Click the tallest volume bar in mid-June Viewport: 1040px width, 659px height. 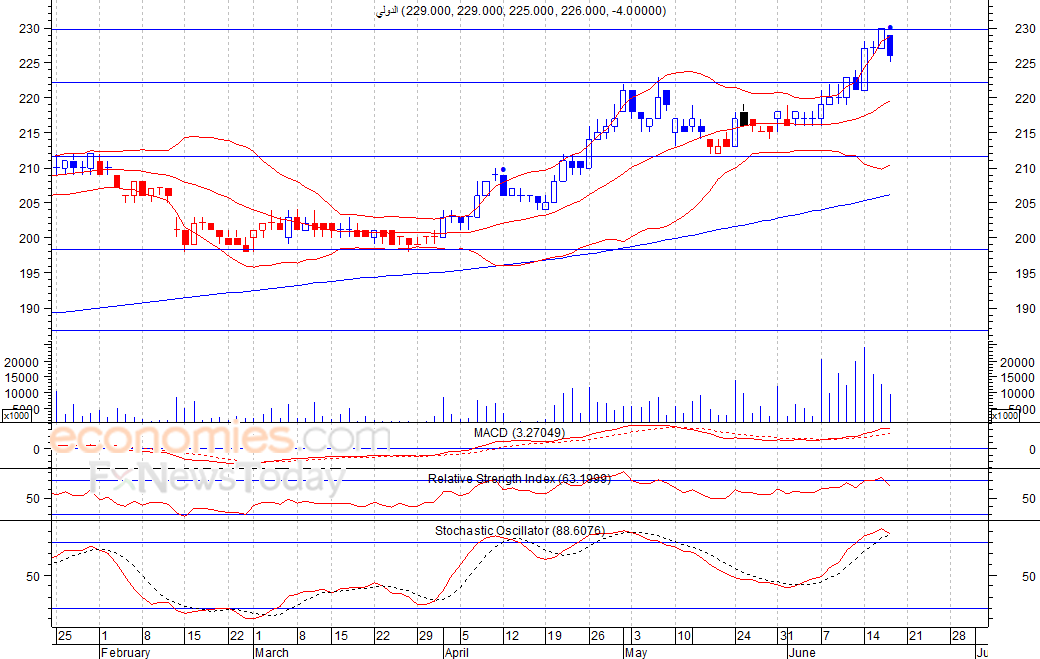click(x=864, y=385)
